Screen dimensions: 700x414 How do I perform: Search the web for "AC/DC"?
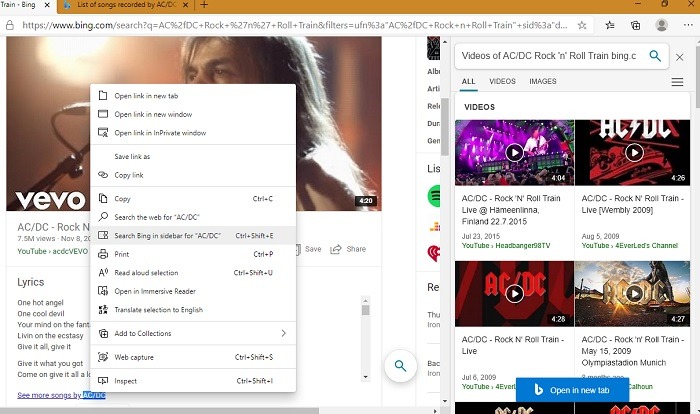coord(193,217)
